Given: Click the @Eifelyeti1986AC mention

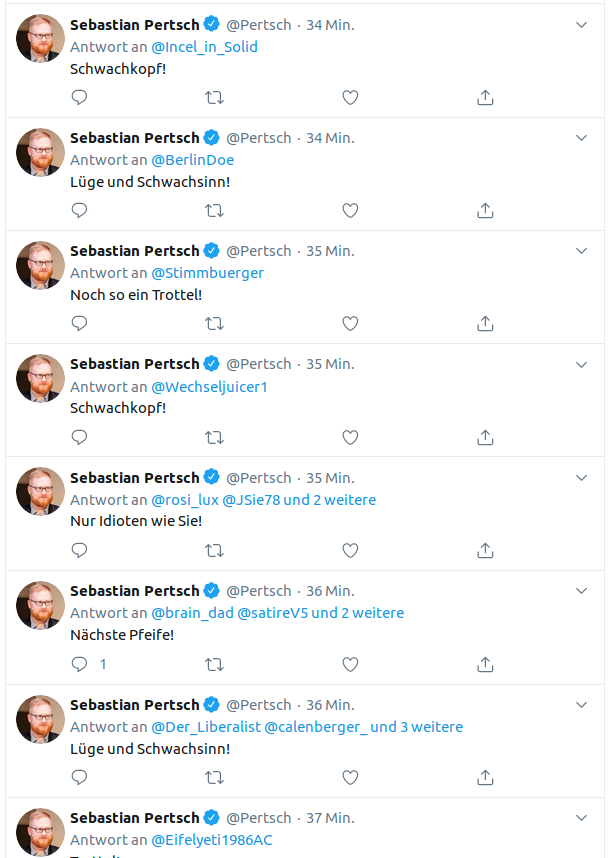Looking at the screenshot, I should [x=211, y=840].
